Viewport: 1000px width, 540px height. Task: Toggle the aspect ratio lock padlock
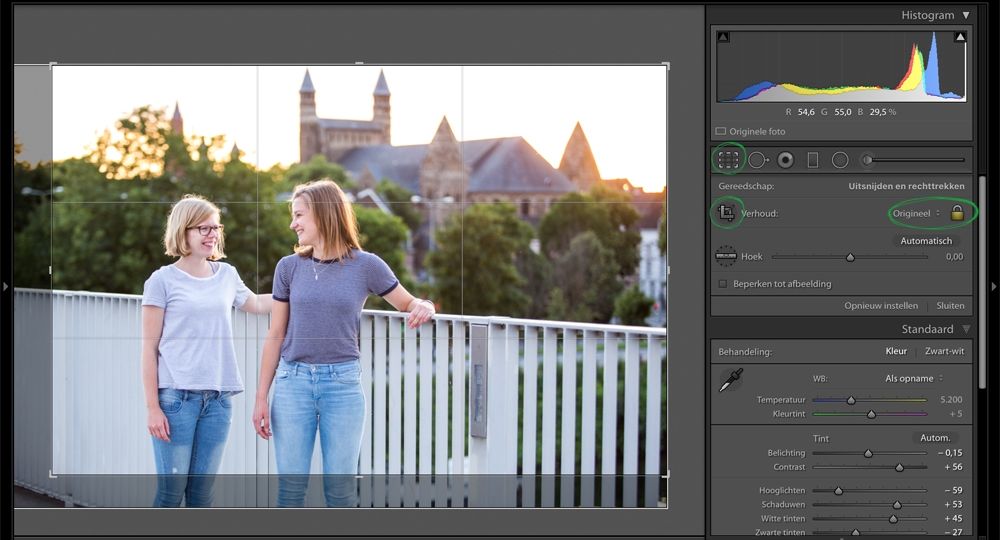tap(957, 213)
